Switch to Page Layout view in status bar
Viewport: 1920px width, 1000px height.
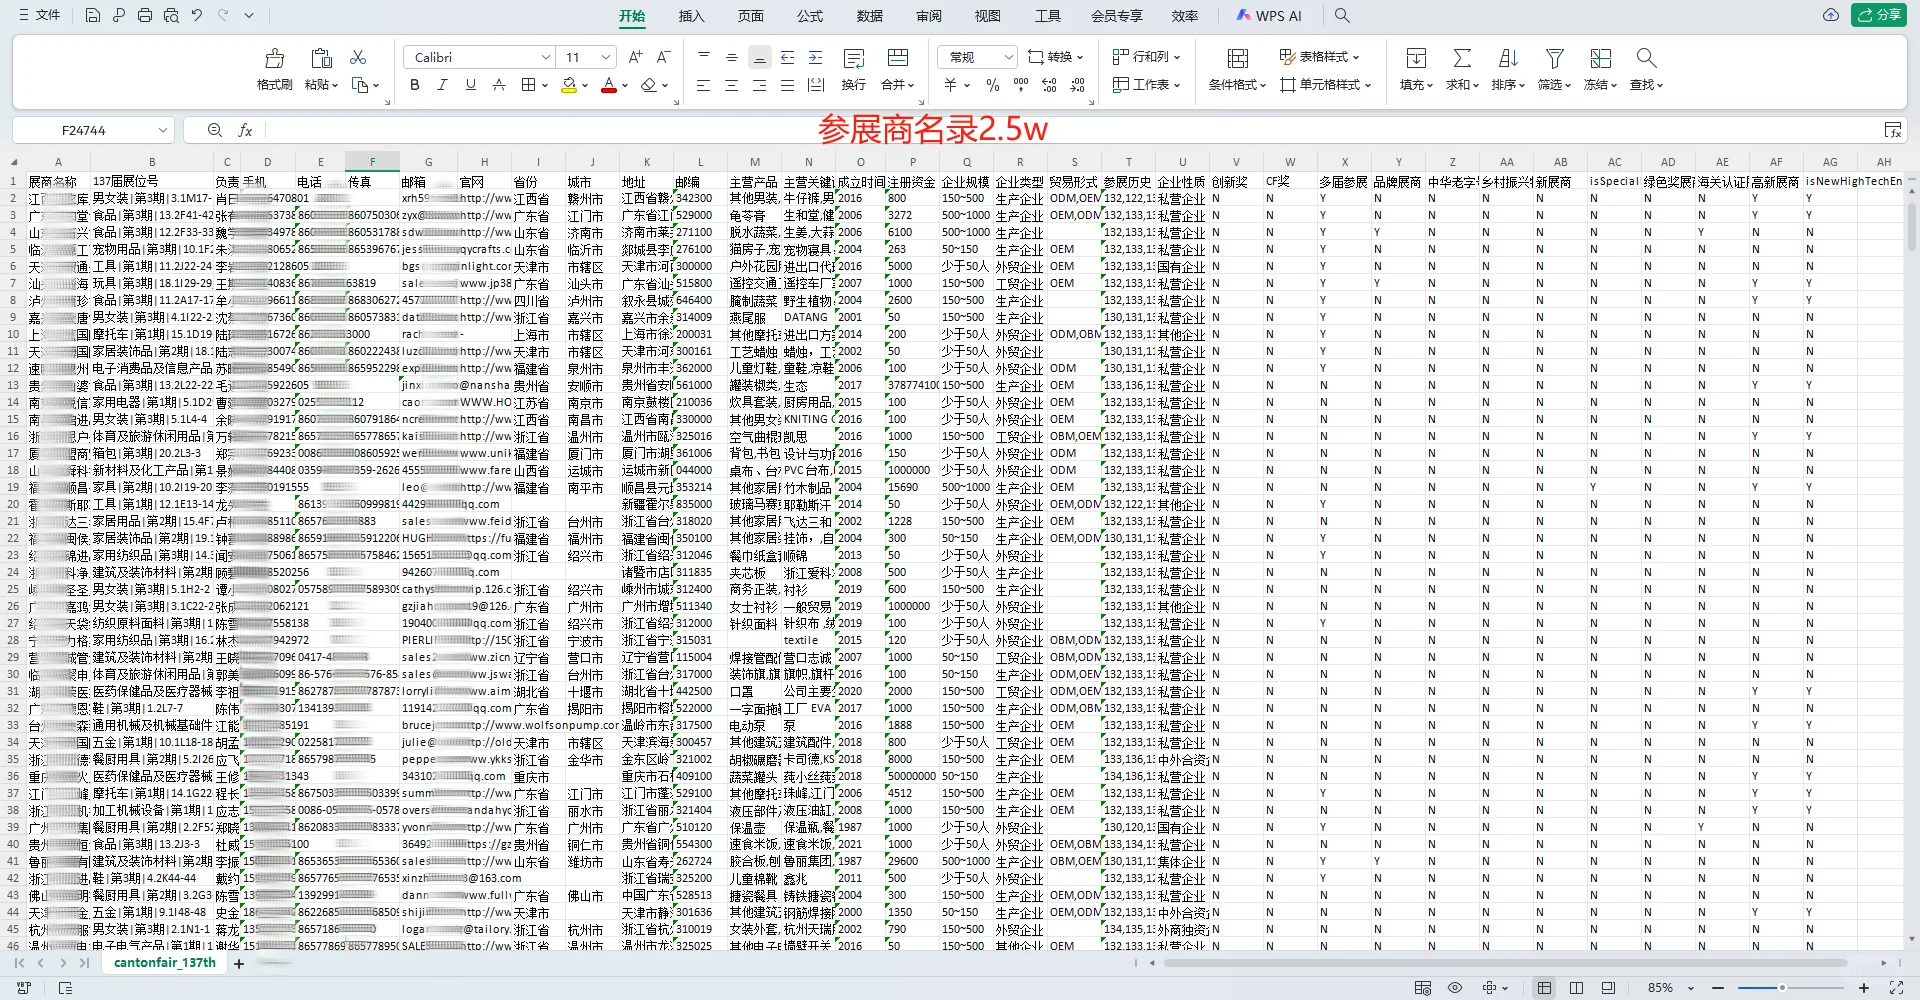pos(1576,988)
